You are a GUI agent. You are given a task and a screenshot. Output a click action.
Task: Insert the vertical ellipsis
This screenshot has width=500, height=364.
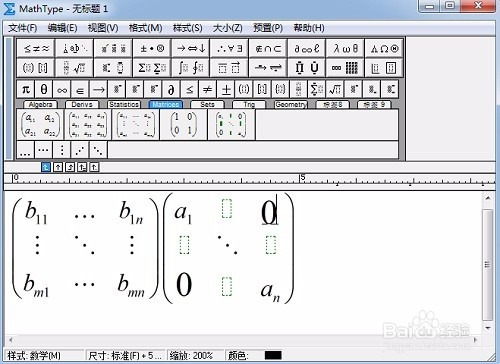click(62, 150)
